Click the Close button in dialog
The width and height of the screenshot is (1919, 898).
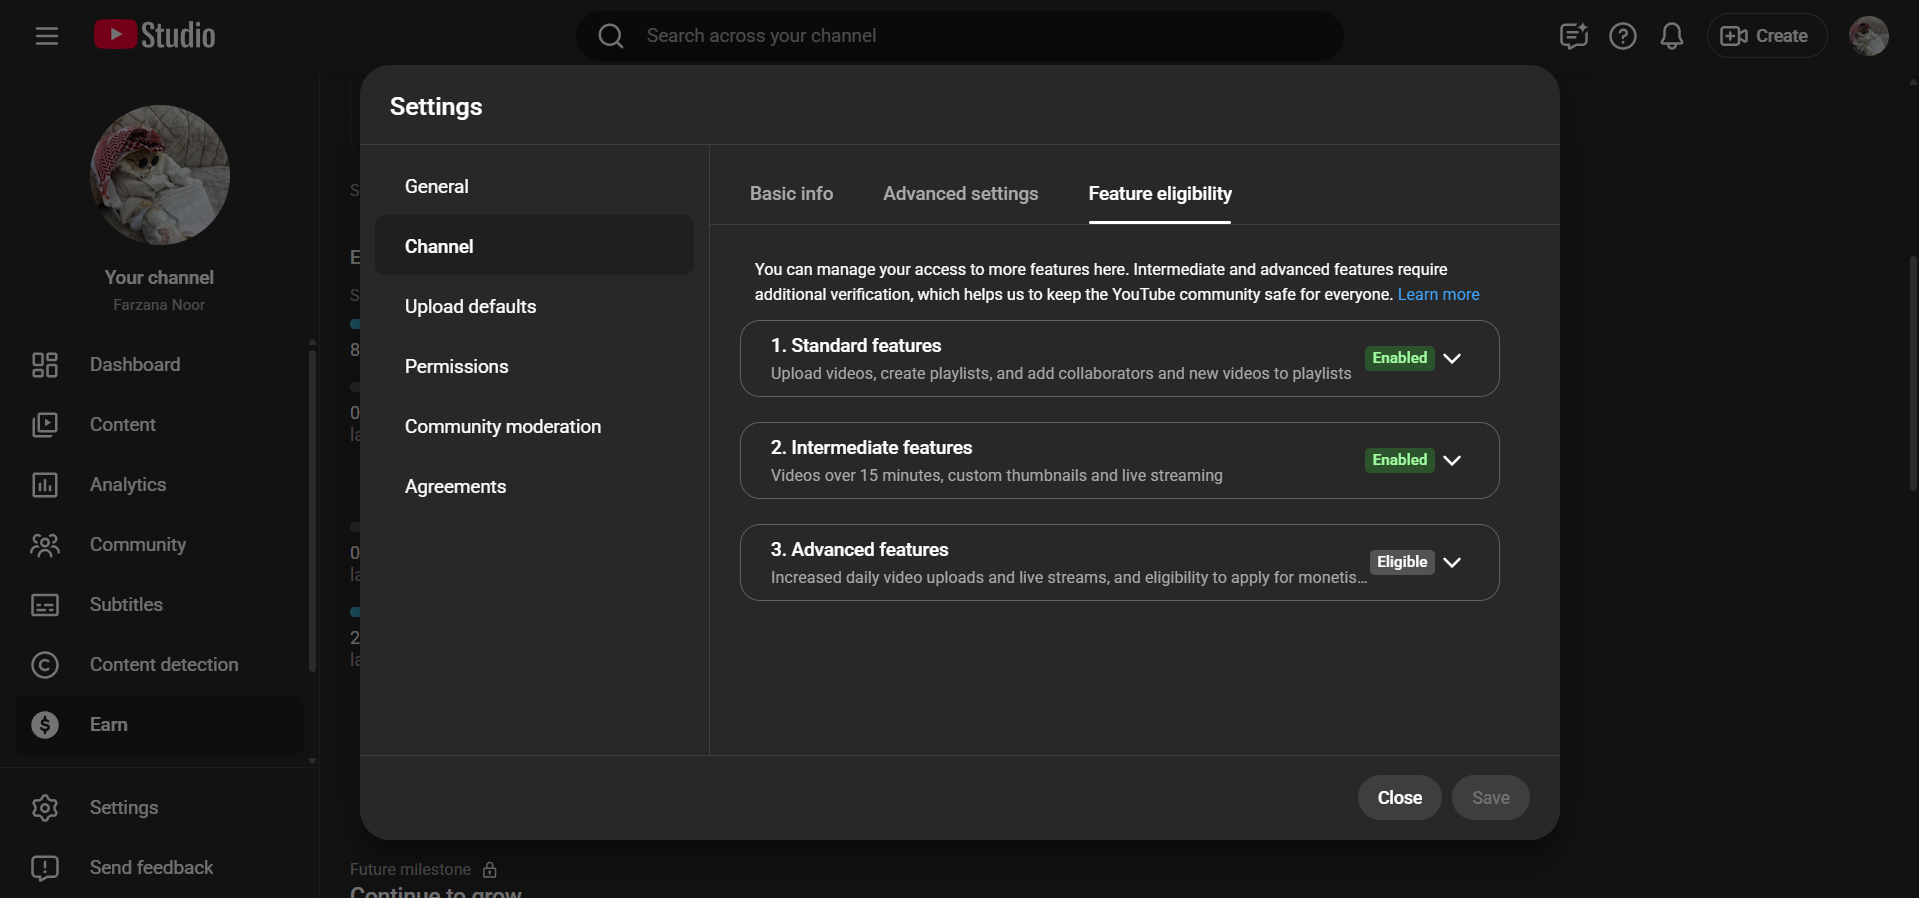1399,798
